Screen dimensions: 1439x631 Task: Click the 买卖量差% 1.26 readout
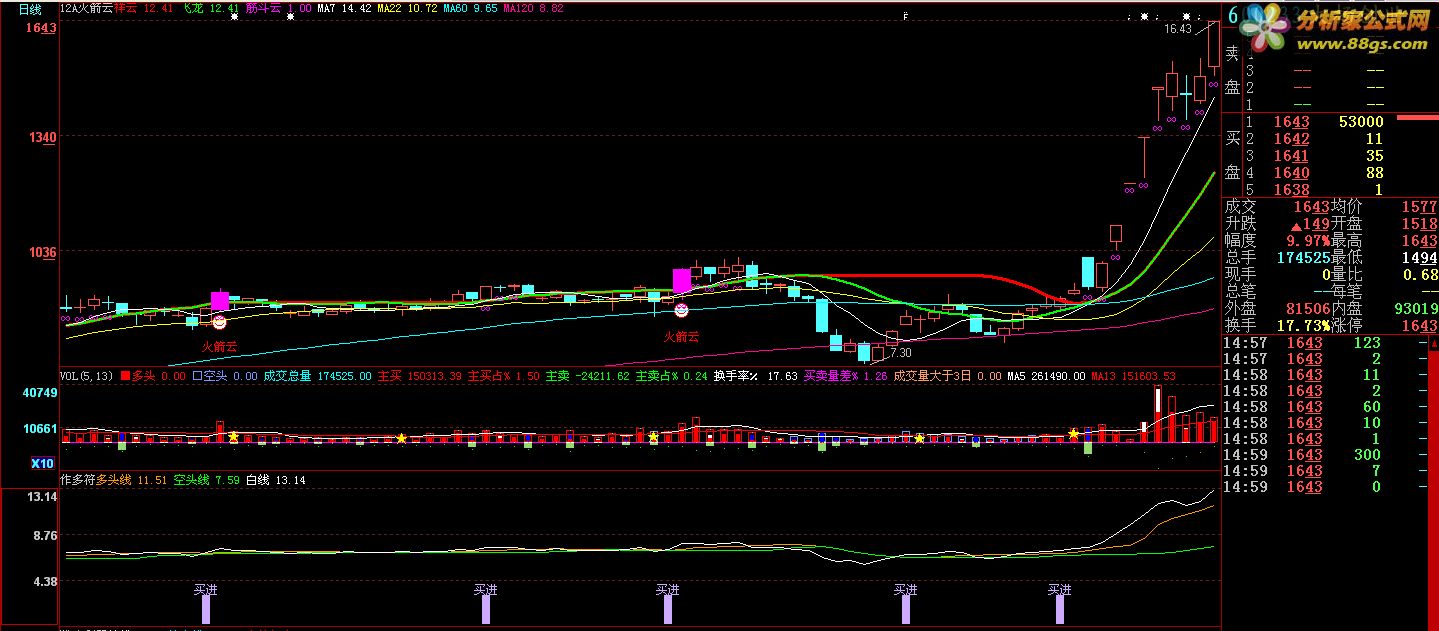[845, 377]
